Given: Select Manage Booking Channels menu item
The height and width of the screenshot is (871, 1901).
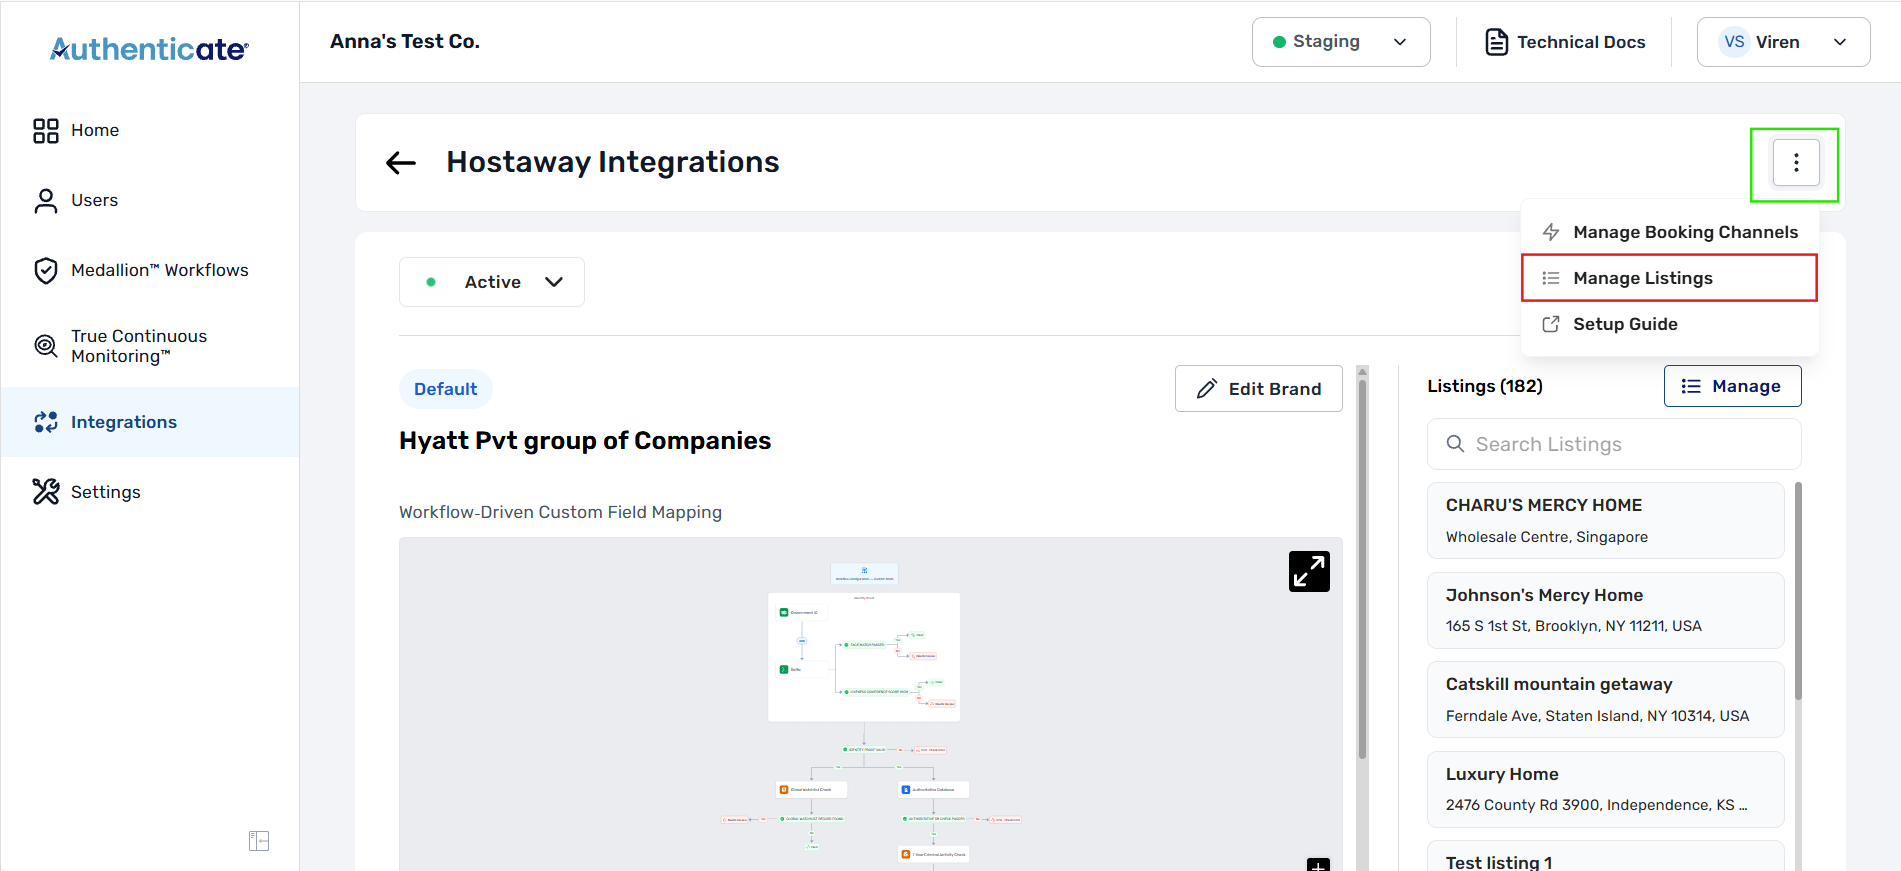Looking at the screenshot, I should [x=1669, y=232].
